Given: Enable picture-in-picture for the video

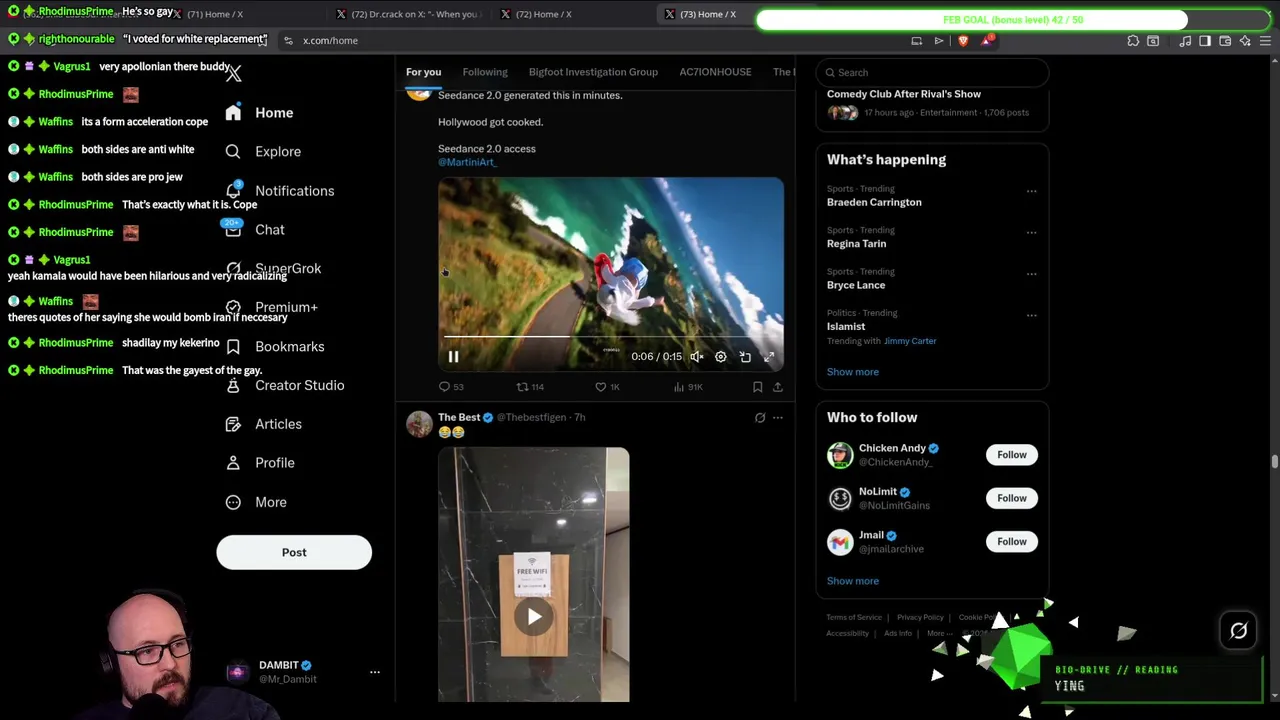Looking at the screenshot, I should click(x=745, y=357).
